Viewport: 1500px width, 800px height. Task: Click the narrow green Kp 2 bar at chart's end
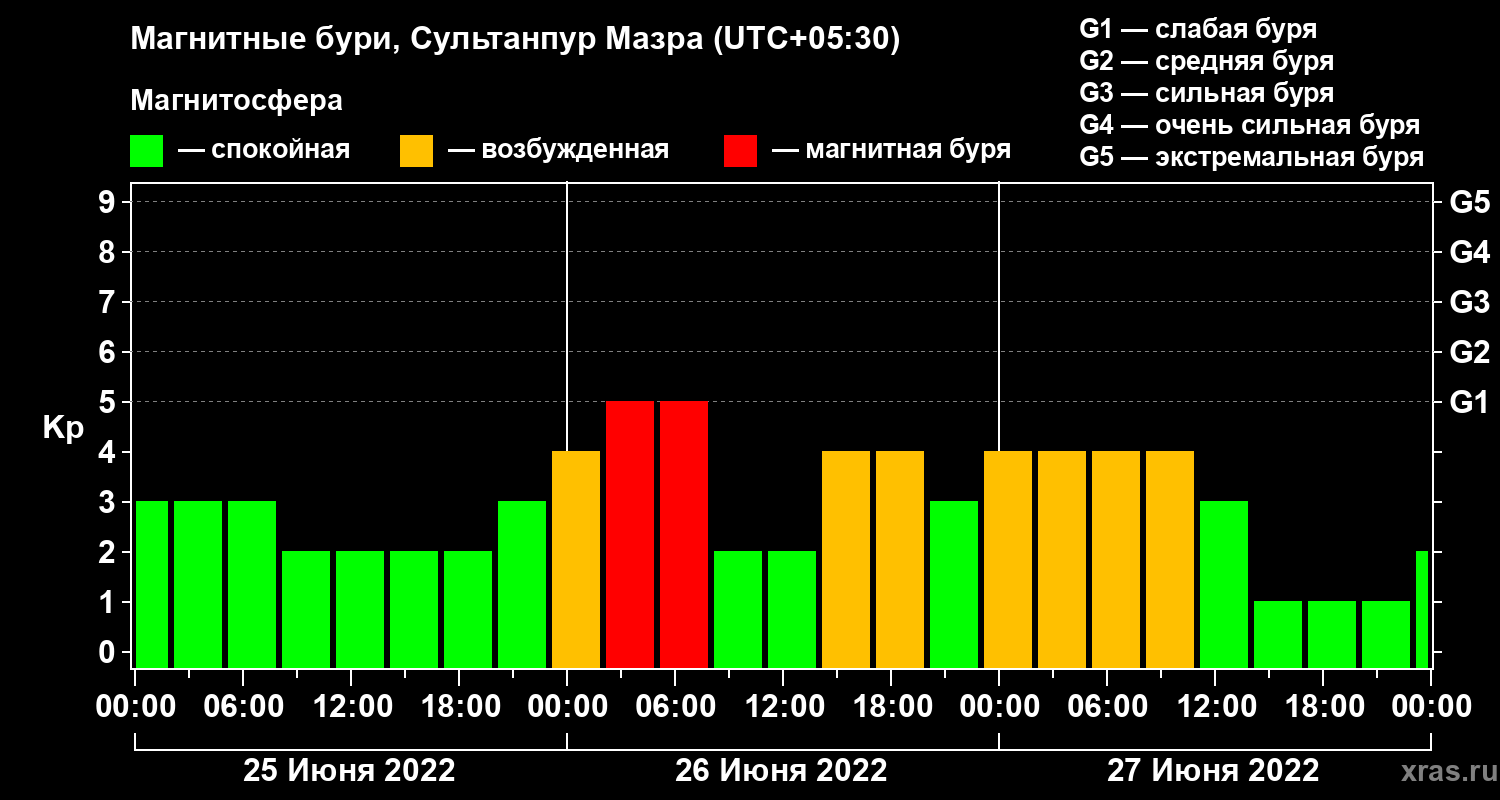(1422, 609)
